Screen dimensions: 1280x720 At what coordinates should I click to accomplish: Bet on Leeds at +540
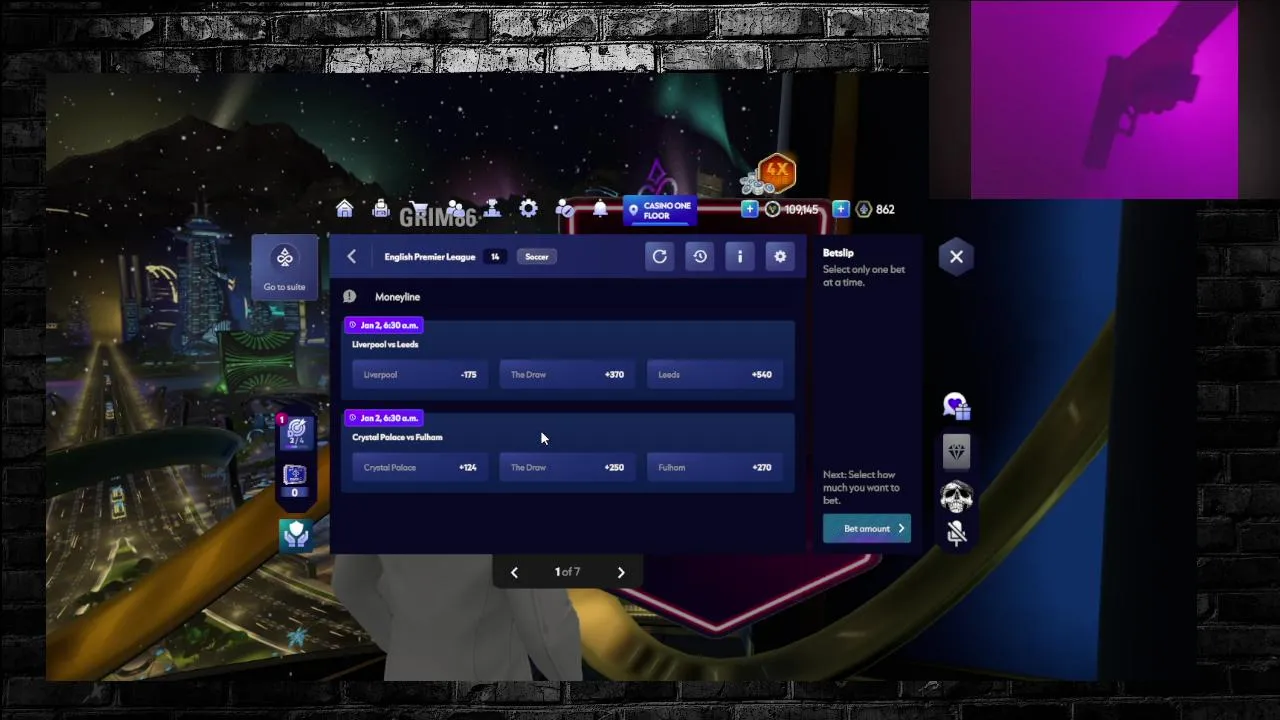tap(715, 375)
